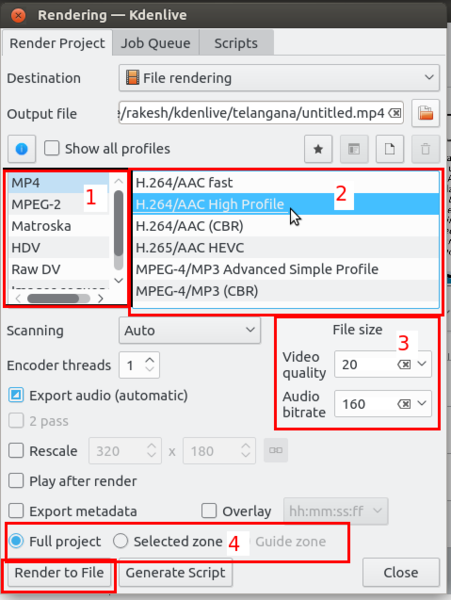Click format list scroll-down arrow
This screenshot has height=600, width=451.
pyautogui.click(x=119, y=280)
